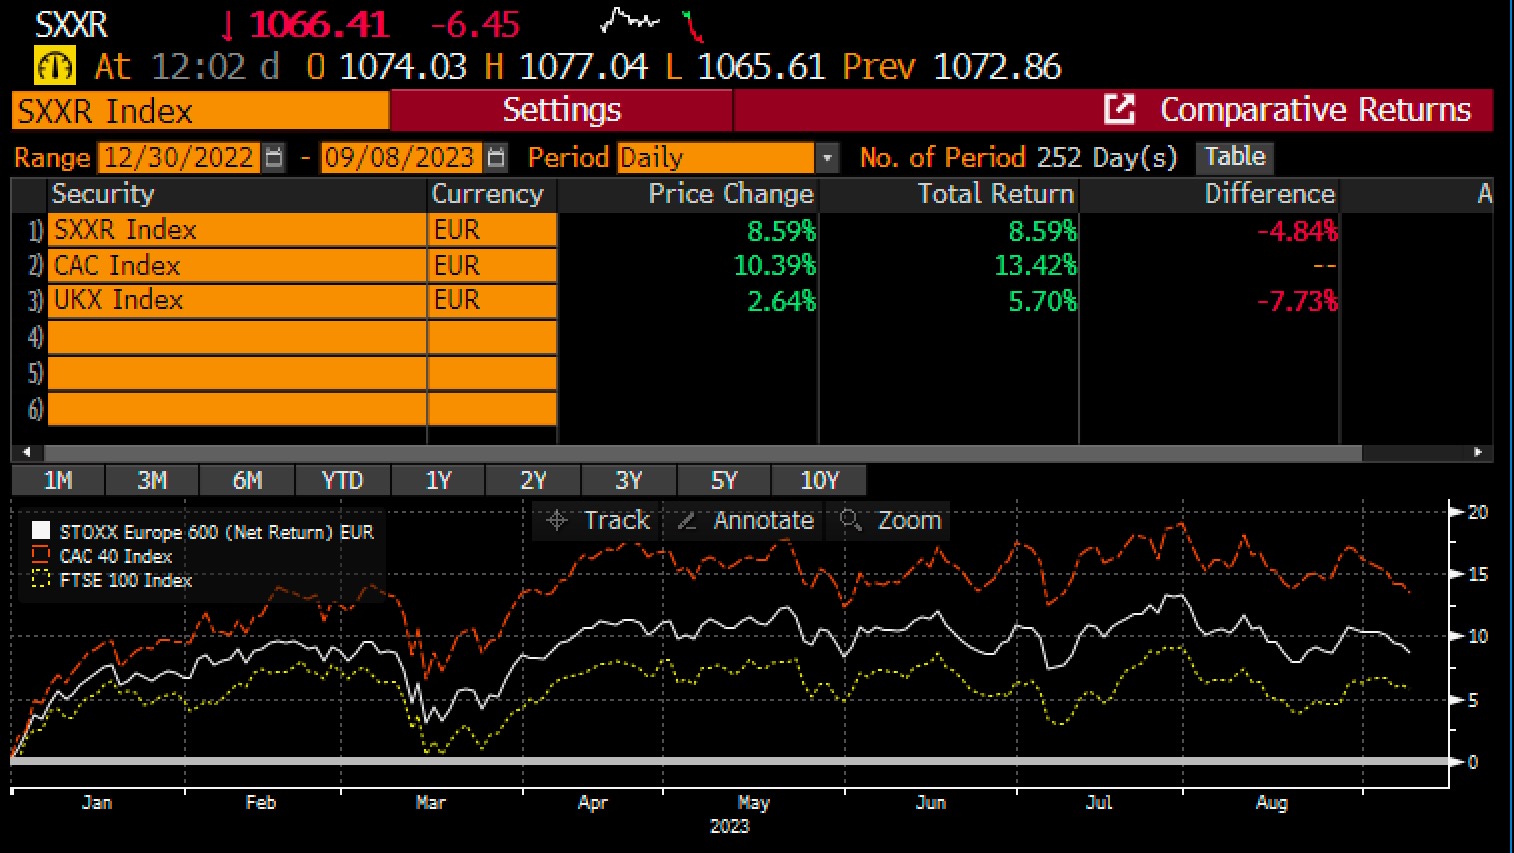Screen dimensions: 1514x853
Task: Click the red down arrow price indicator
Action: tap(228, 24)
